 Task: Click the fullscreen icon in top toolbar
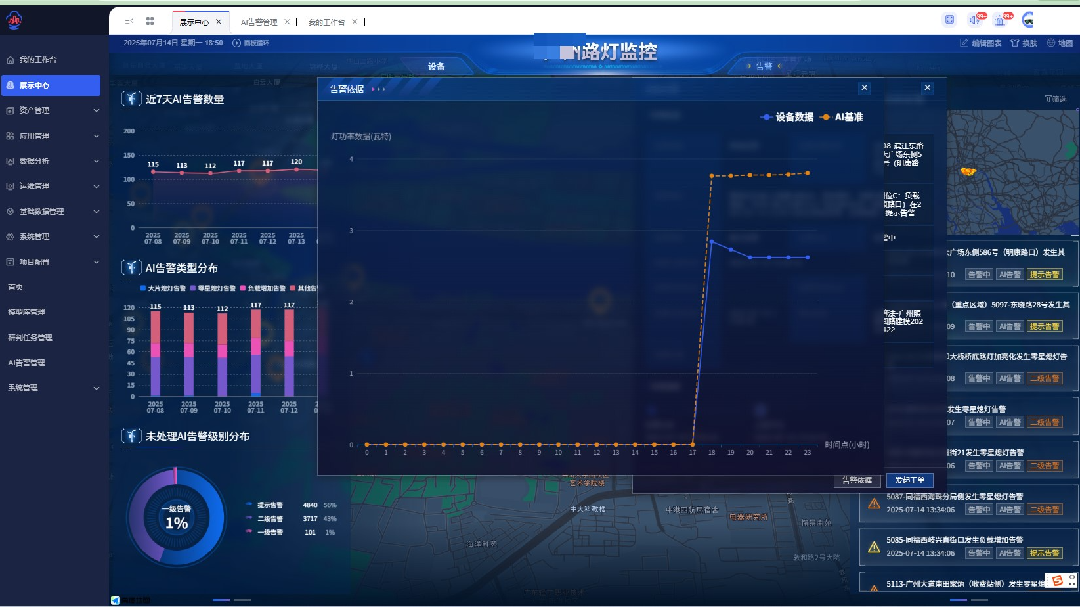[x=949, y=20]
